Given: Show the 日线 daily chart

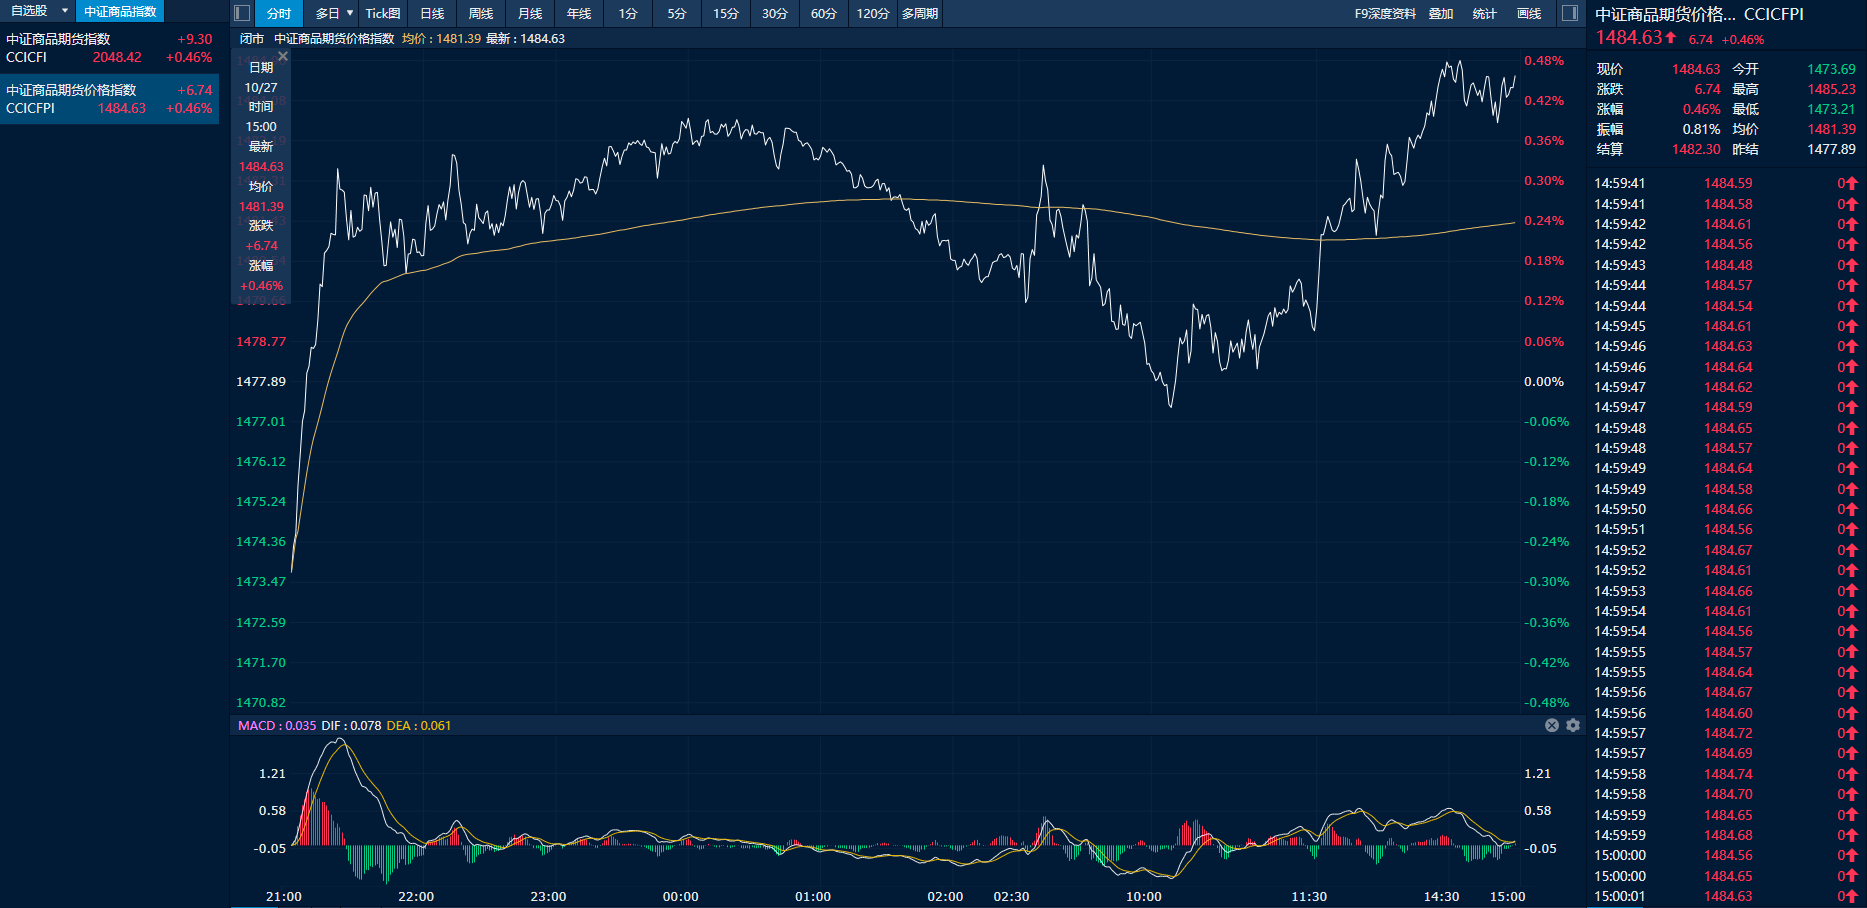Looking at the screenshot, I should [432, 13].
